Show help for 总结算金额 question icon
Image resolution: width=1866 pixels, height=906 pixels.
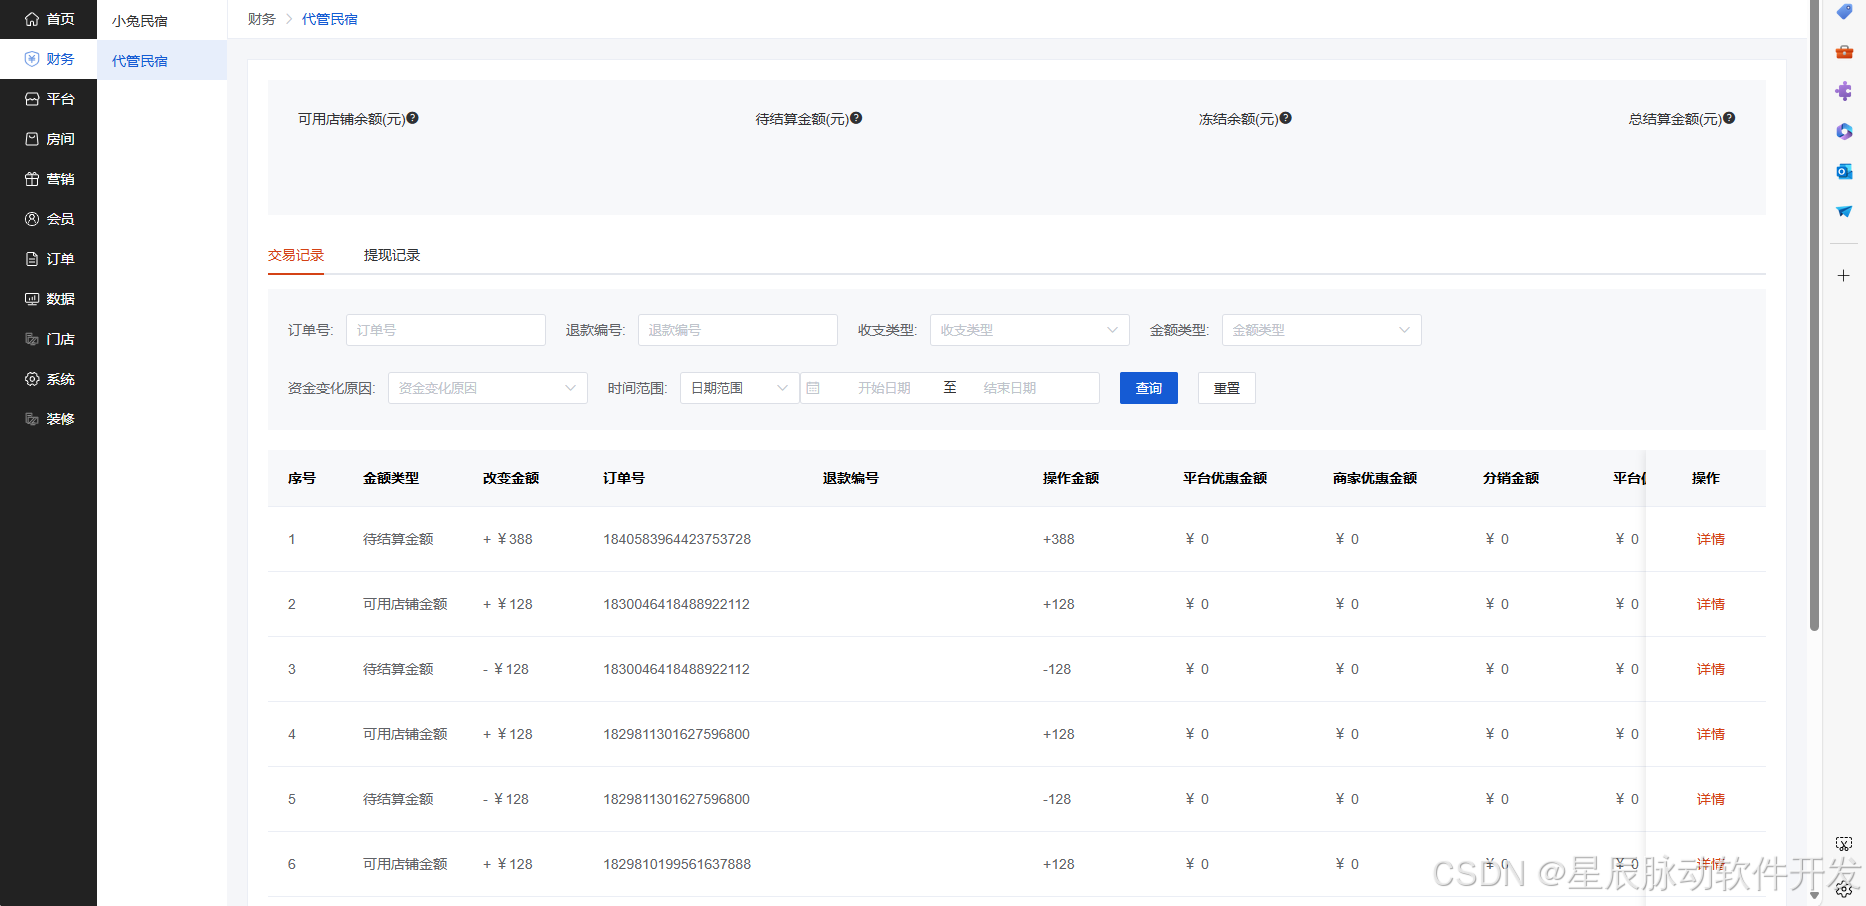(x=1729, y=118)
